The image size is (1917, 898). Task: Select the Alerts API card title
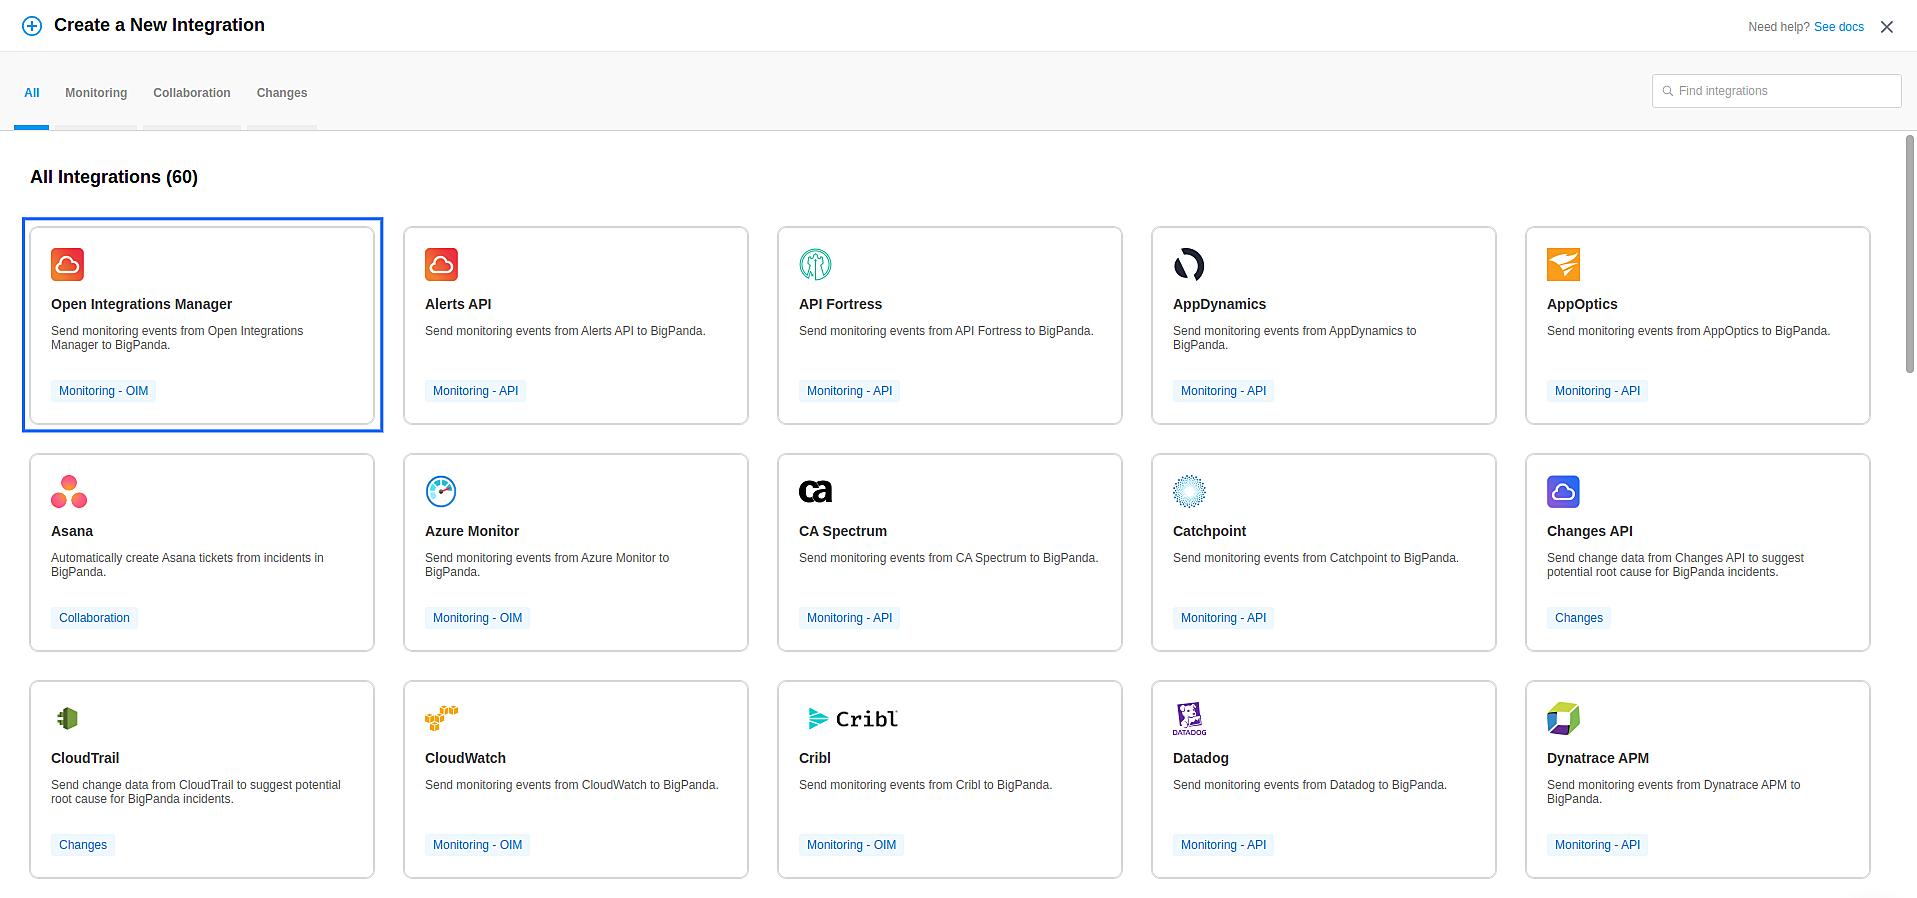point(458,304)
